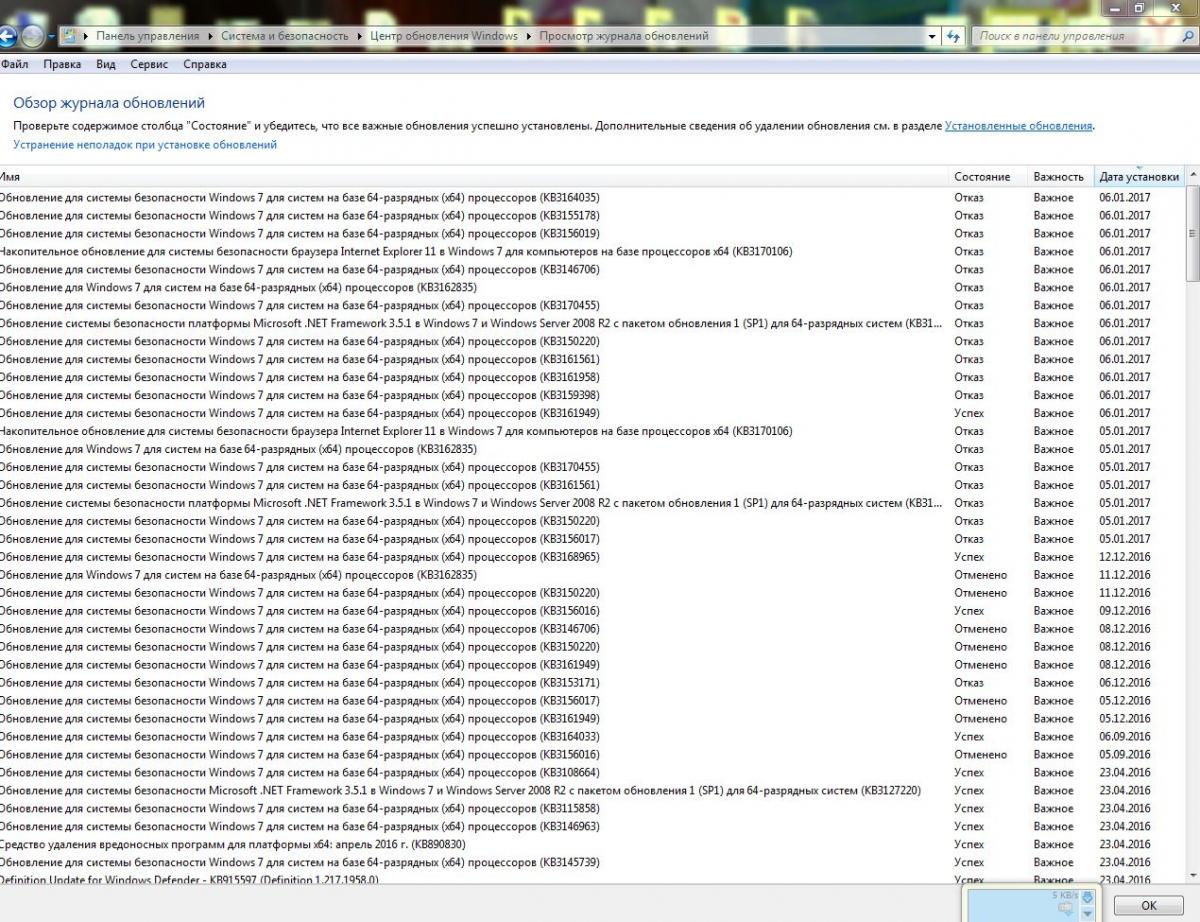The height and width of the screenshot is (922, 1200).
Task: Click the vertical scrollbar down arrow
Action: 1192,876
